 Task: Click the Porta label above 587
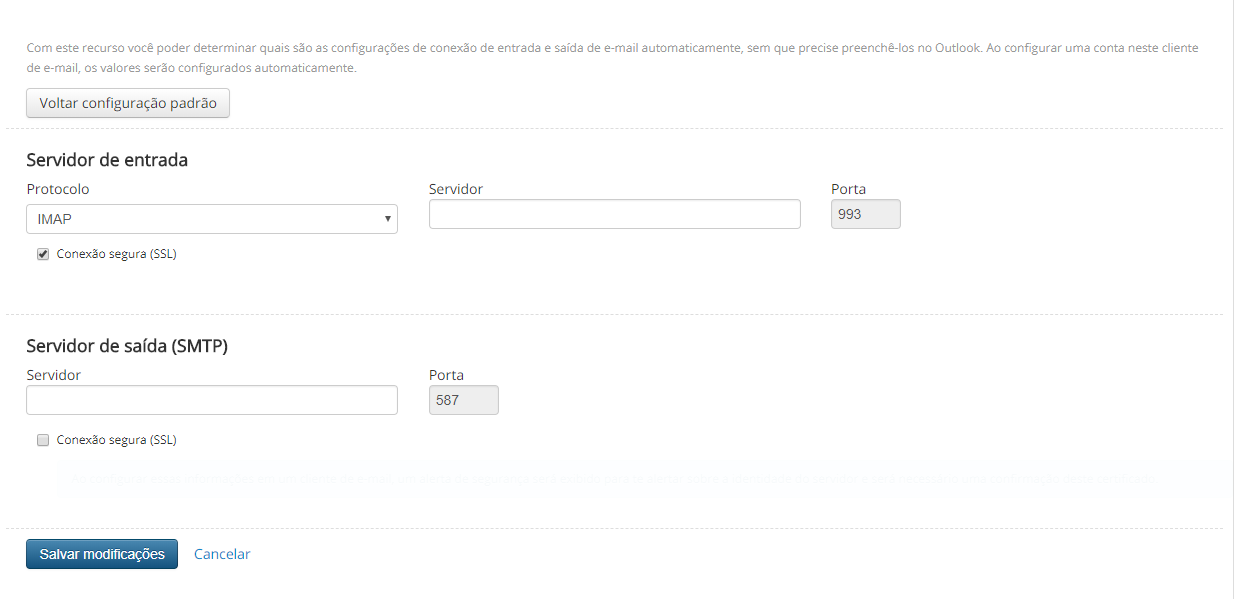pos(446,375)
